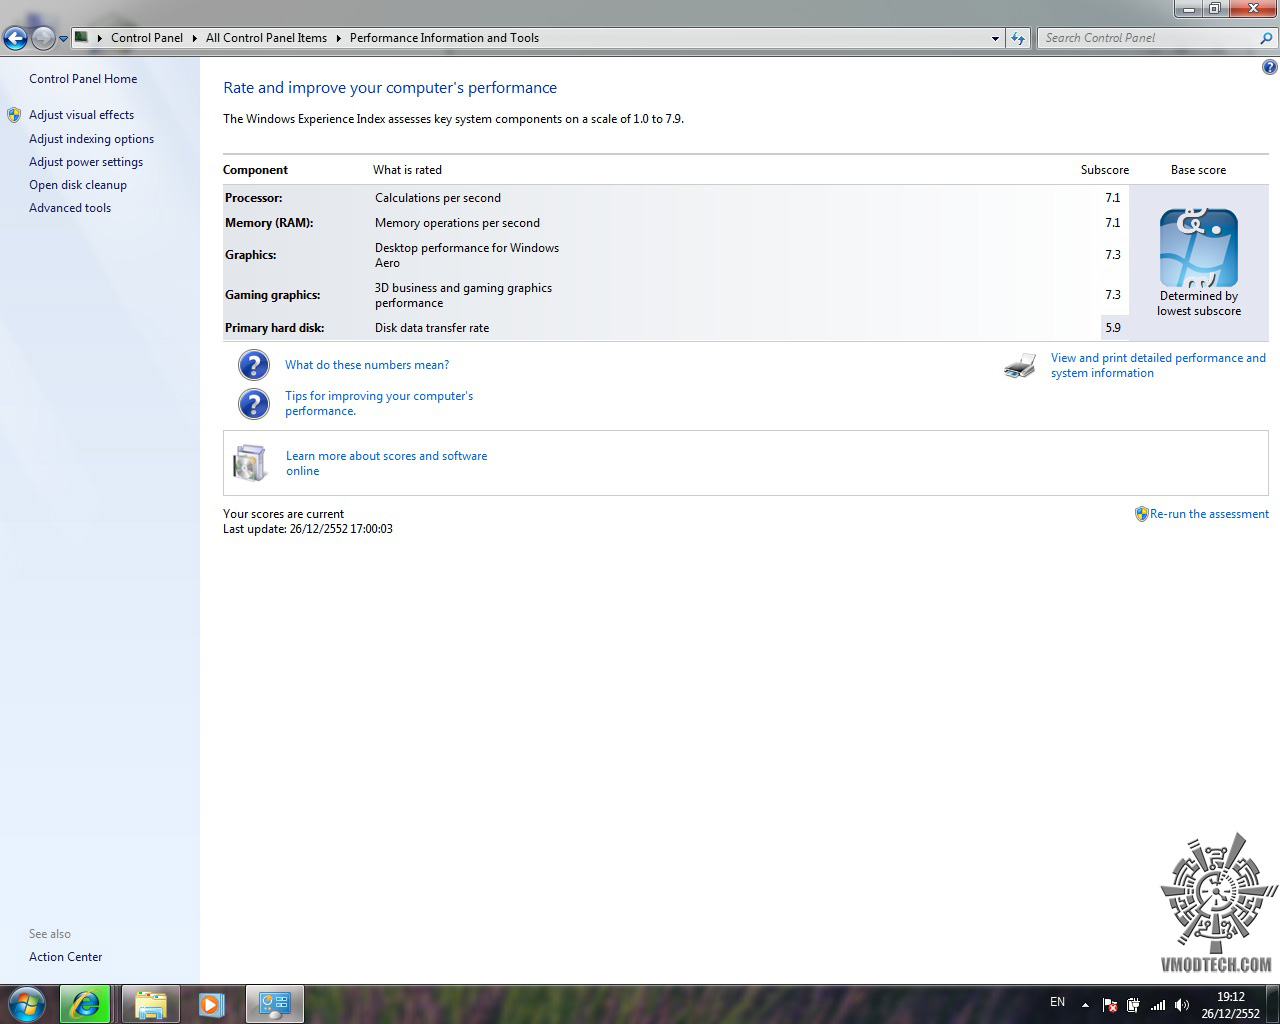Go to Control Panel Home
Viewport: 1280px width, 1024px height.
(x=83, y=79)
